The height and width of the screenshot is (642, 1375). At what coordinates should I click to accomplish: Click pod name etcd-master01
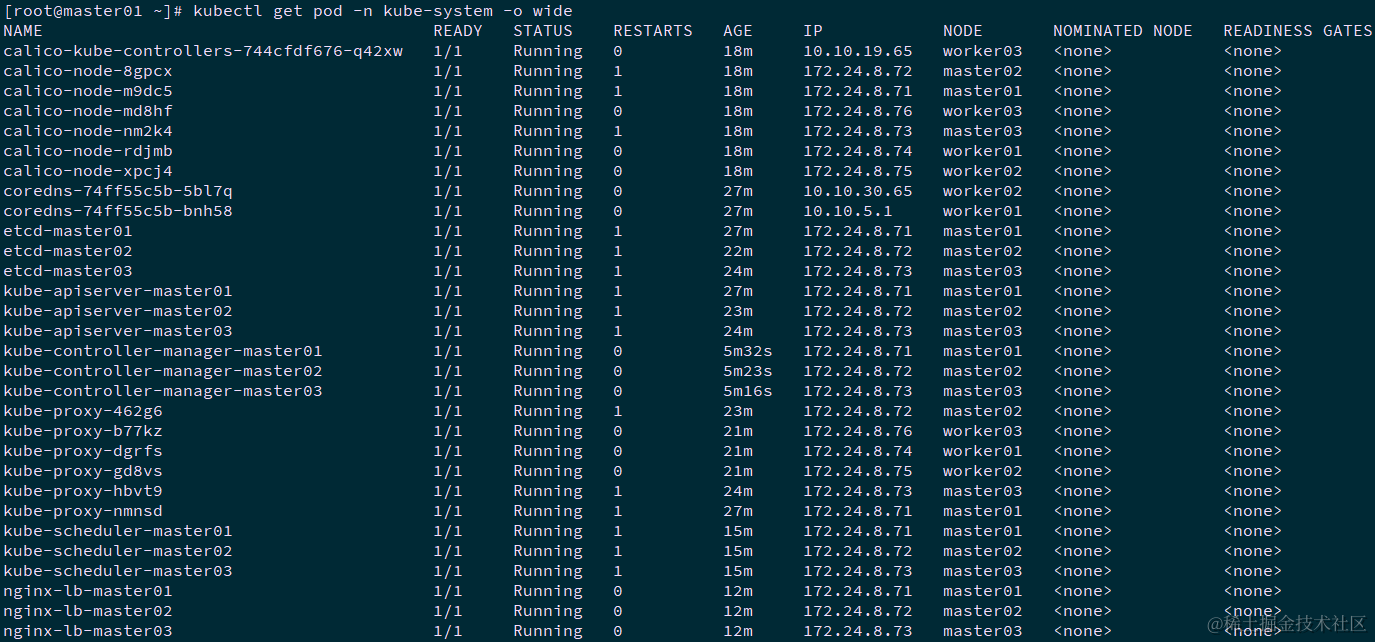pos(68,231)
